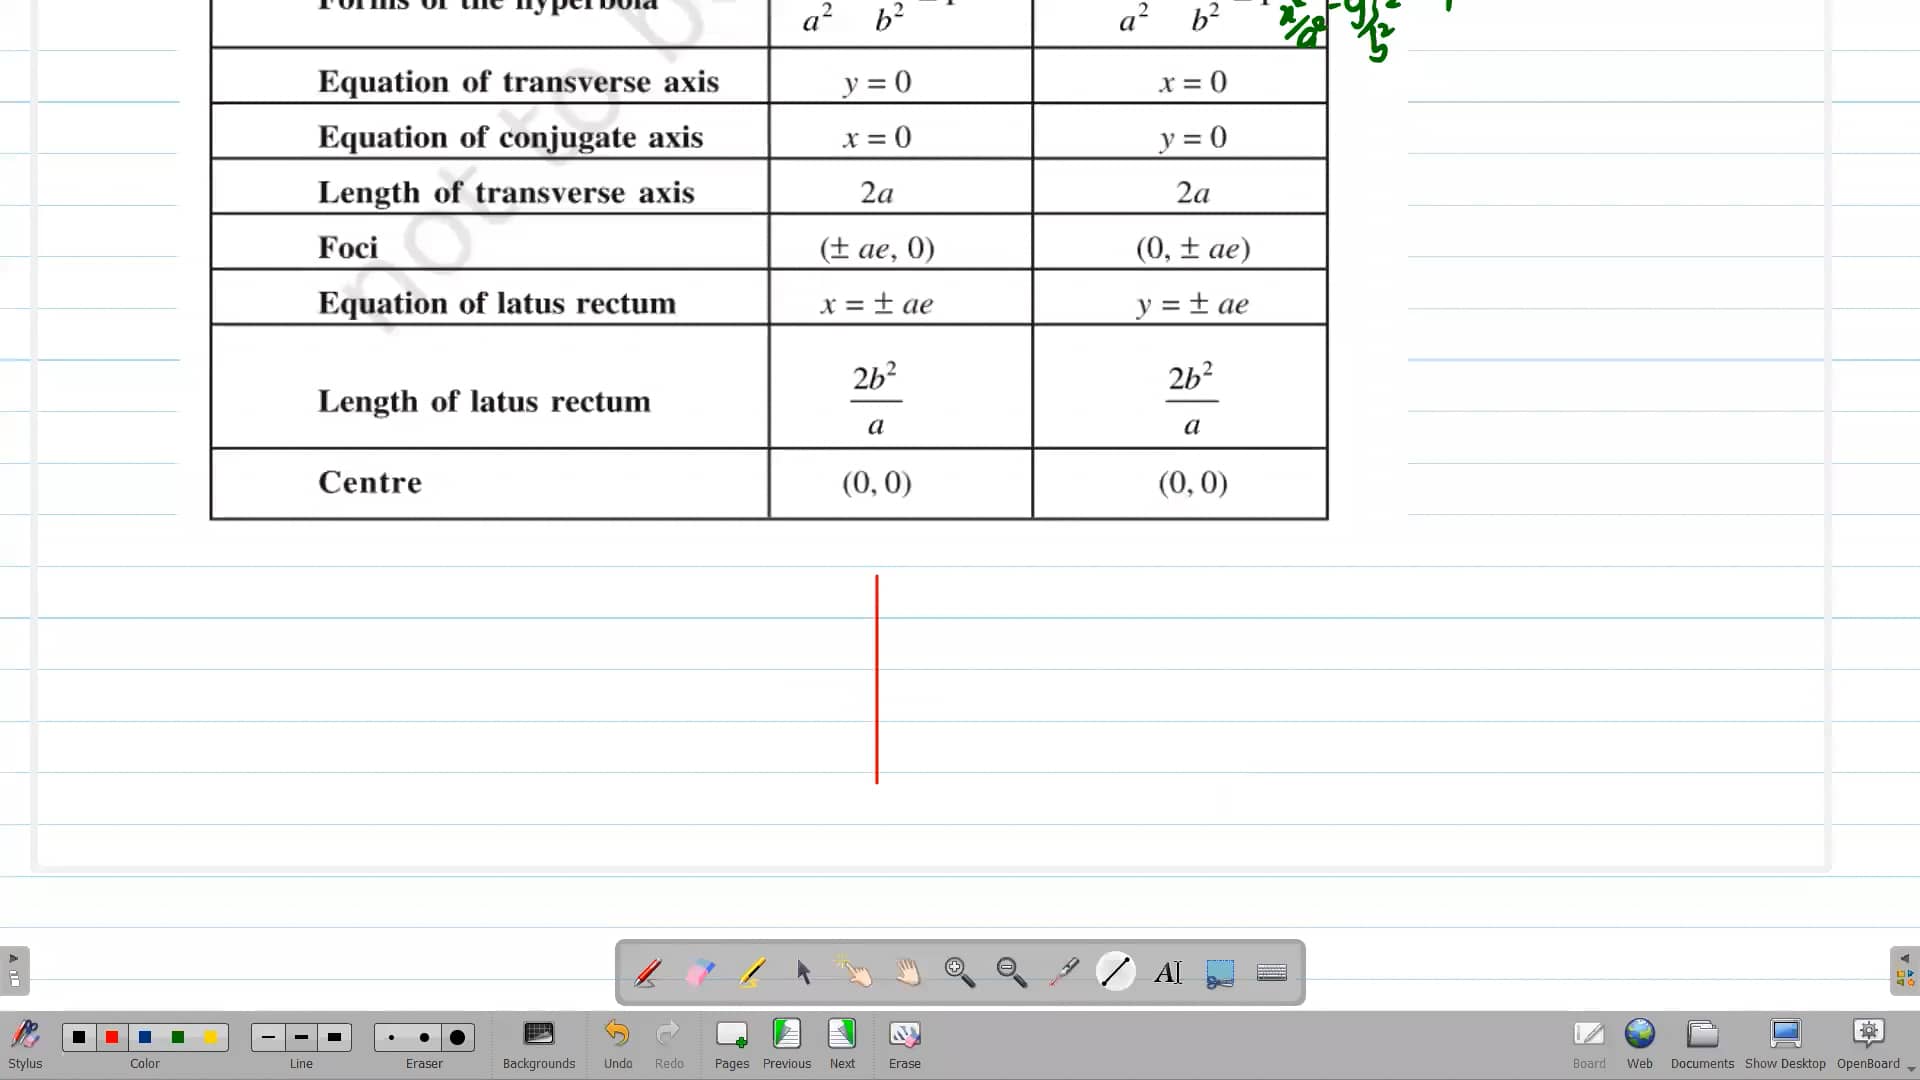This screenshot has height=1080, width=1920.
Task: Select the Zoom in magnifier tool
Action: click(957, 971)
